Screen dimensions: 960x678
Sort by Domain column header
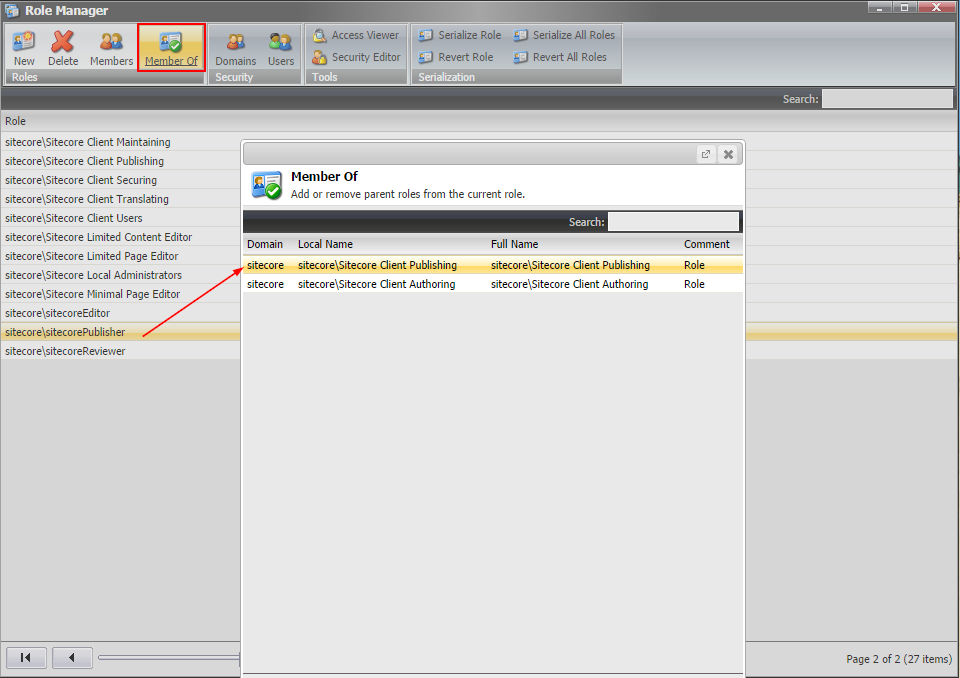tap(265, 244)
